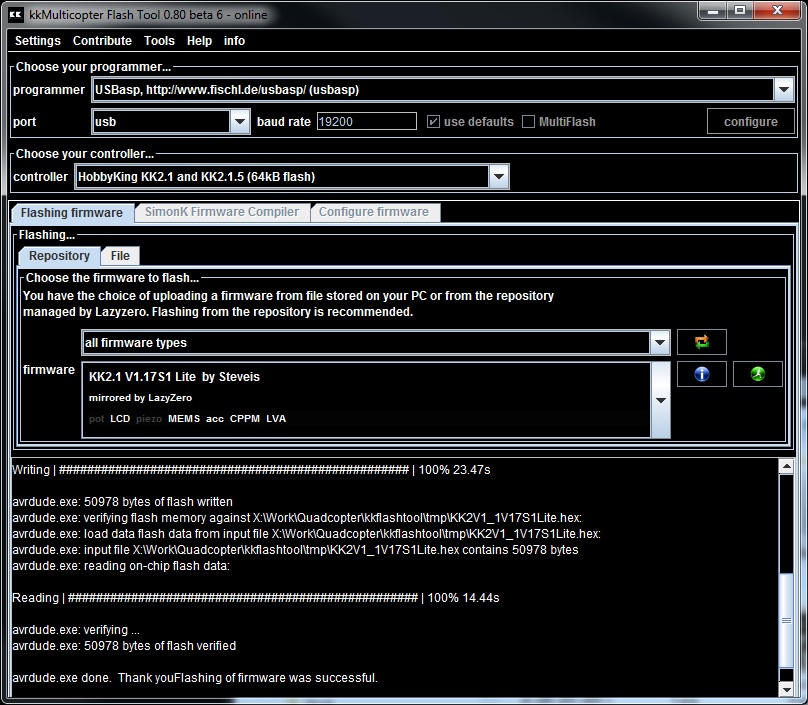
Task: Click the refresh repository icon button
Action: [x=701, y=342]
